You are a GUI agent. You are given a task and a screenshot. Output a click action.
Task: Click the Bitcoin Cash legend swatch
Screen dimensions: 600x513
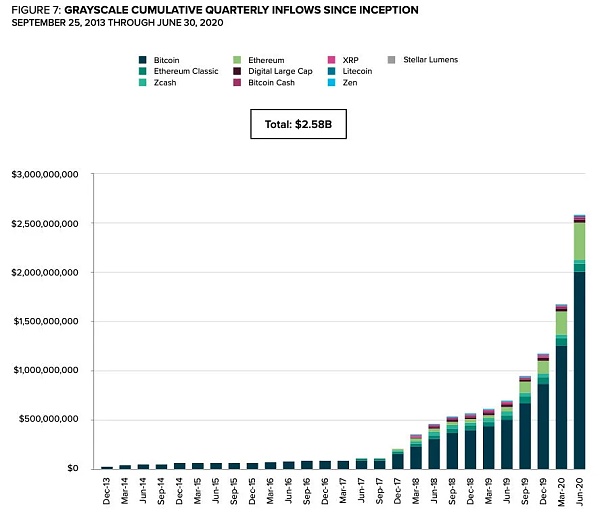[237, 82]
